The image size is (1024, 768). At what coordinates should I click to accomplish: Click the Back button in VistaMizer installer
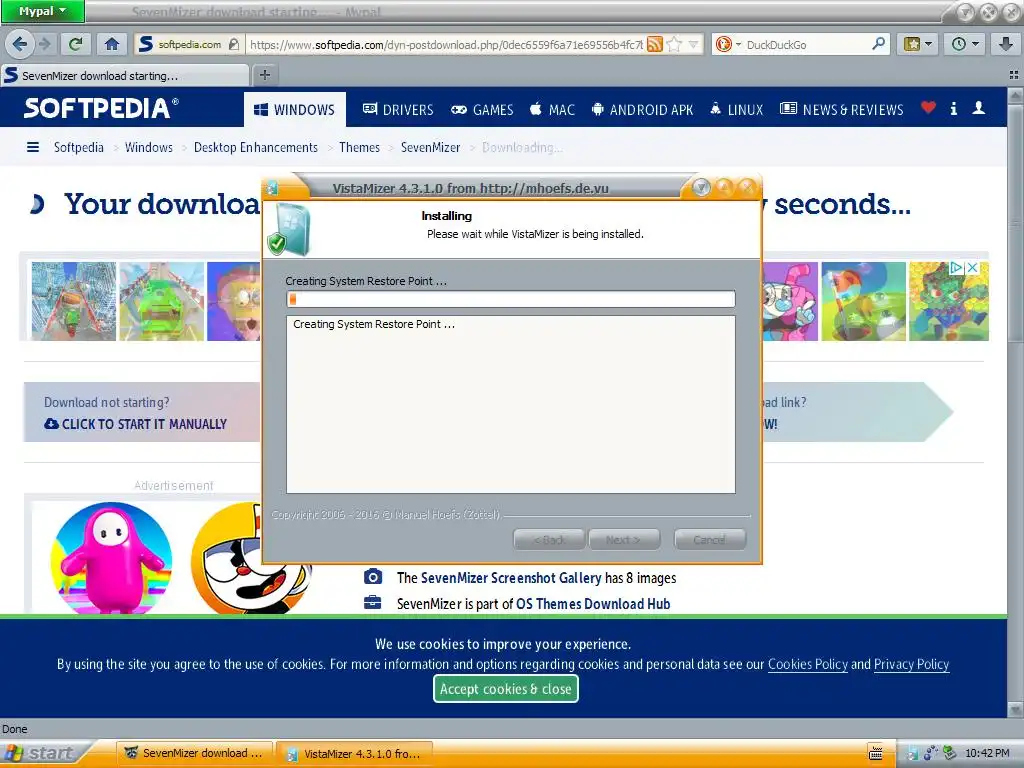[549, 539]
